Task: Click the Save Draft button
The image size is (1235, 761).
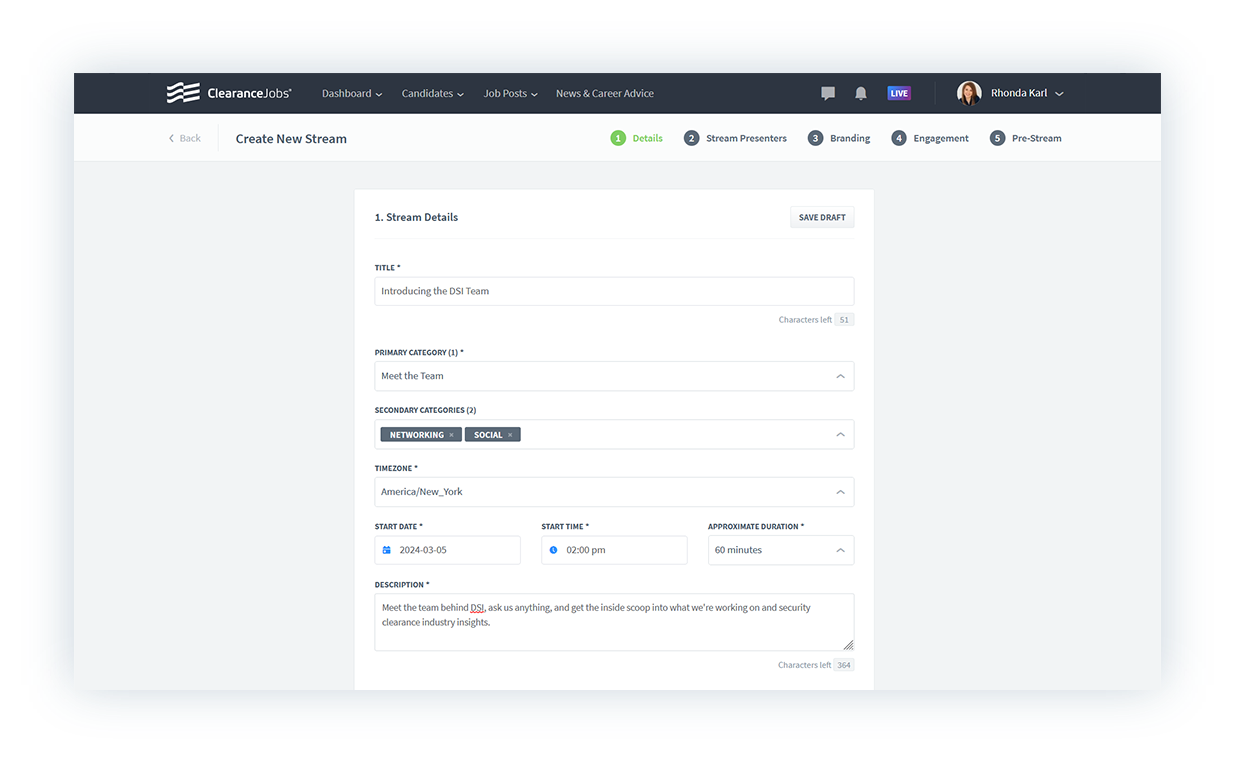Action: [x=822, y=217]
